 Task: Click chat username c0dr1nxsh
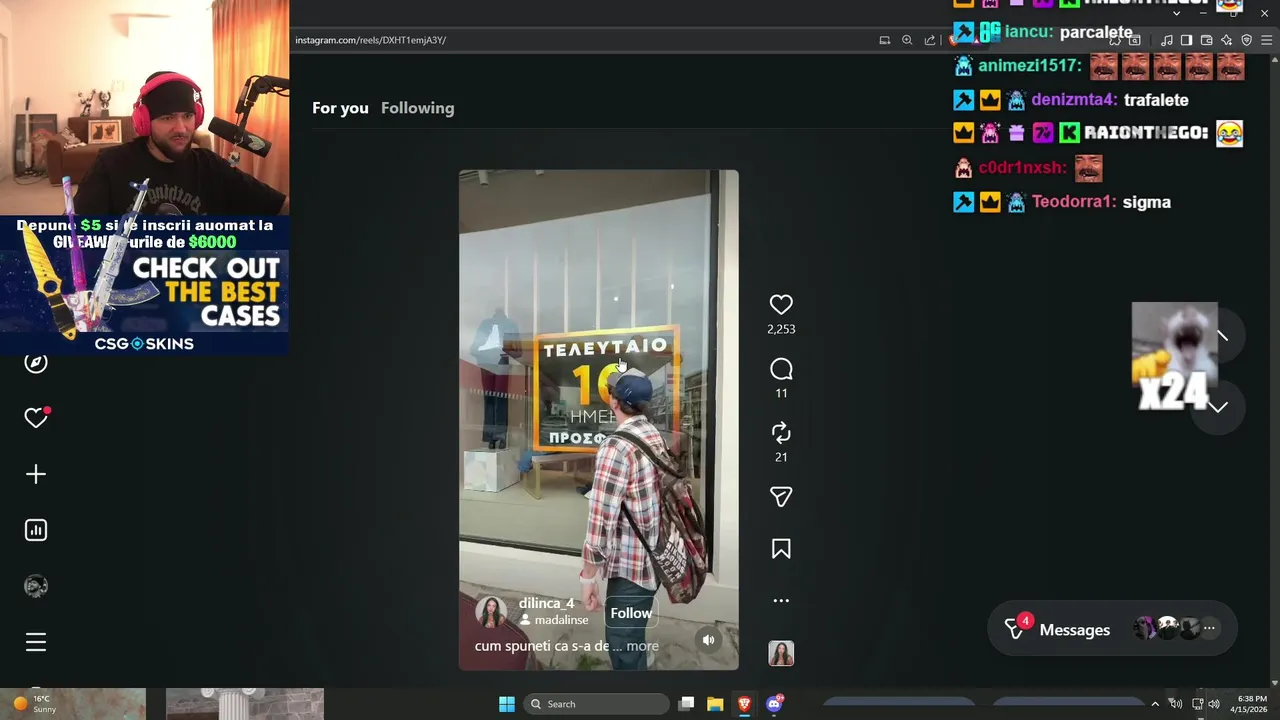click(1021, 168)
